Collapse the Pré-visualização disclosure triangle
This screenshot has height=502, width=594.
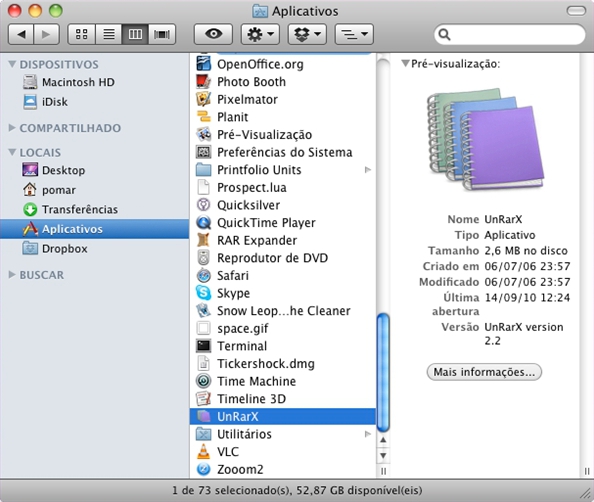[405, 63]
